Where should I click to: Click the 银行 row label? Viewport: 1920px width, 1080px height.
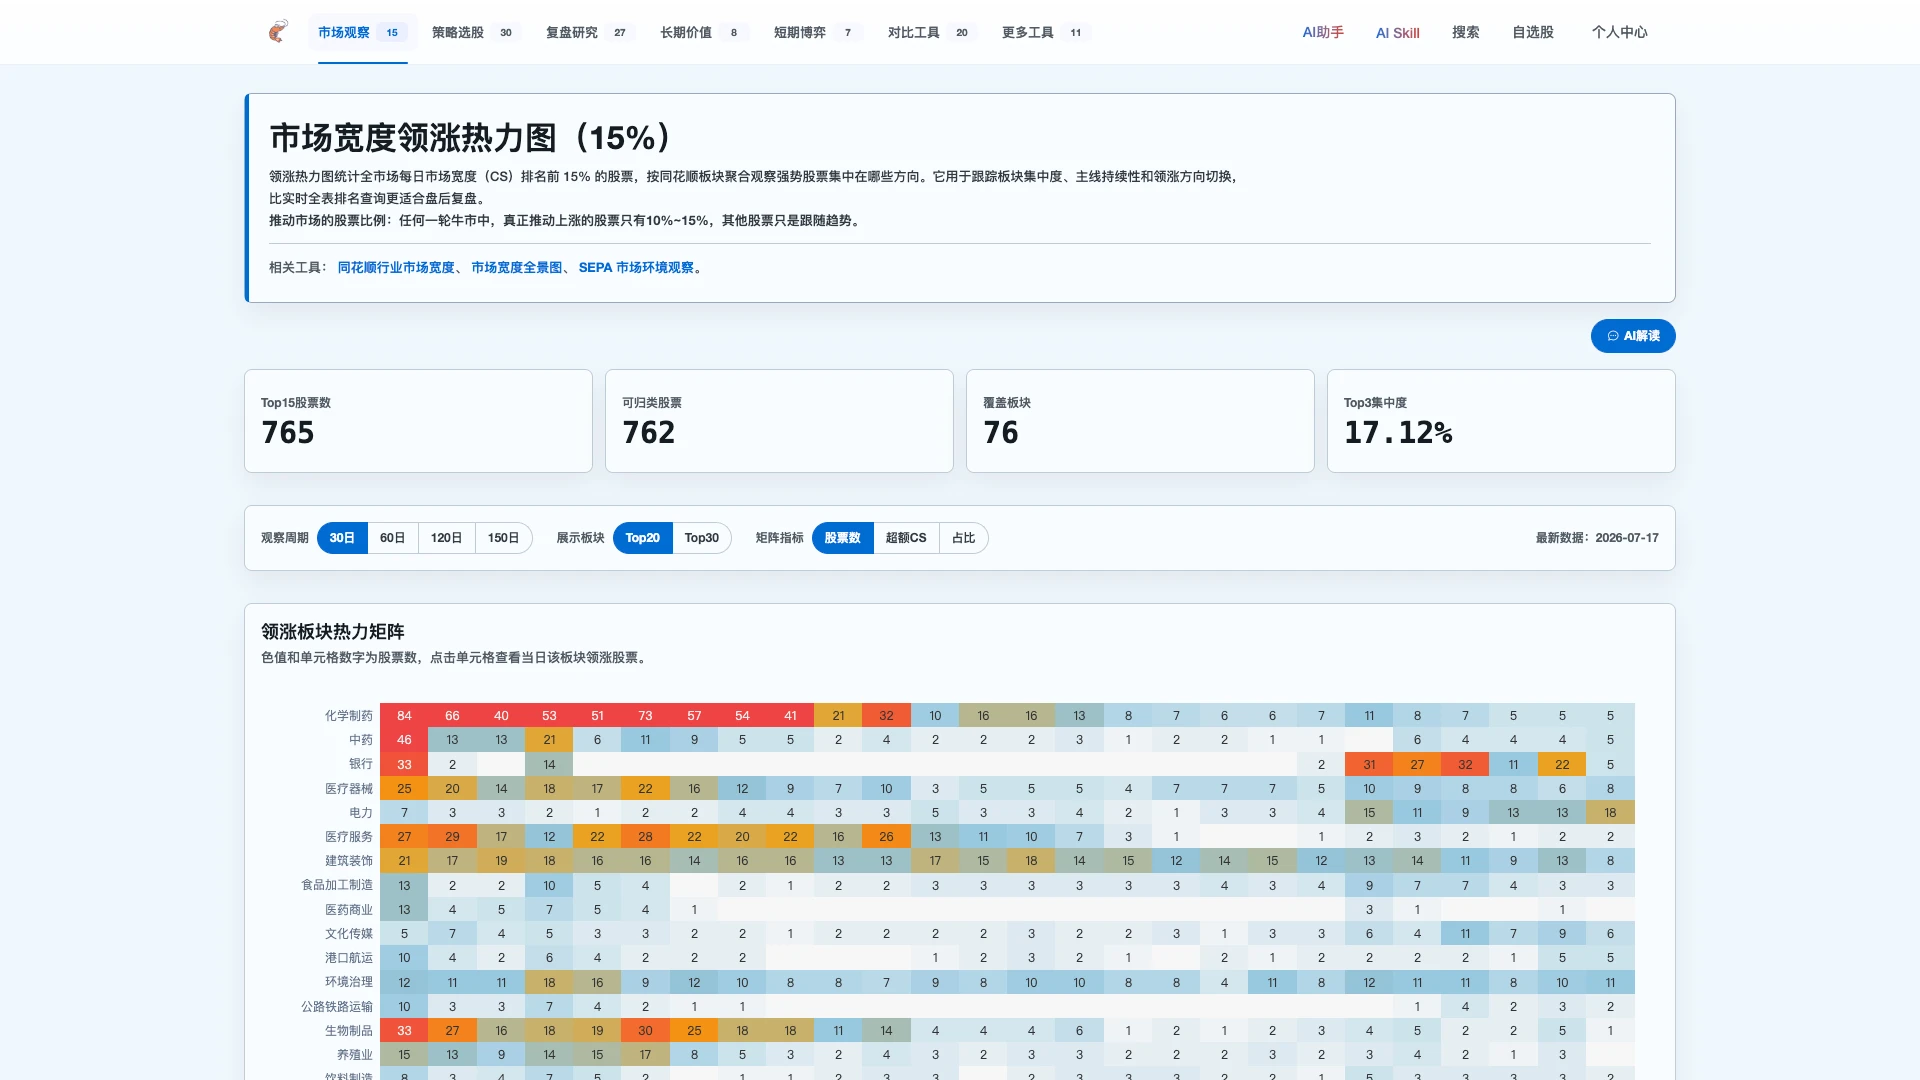point(360,764)
